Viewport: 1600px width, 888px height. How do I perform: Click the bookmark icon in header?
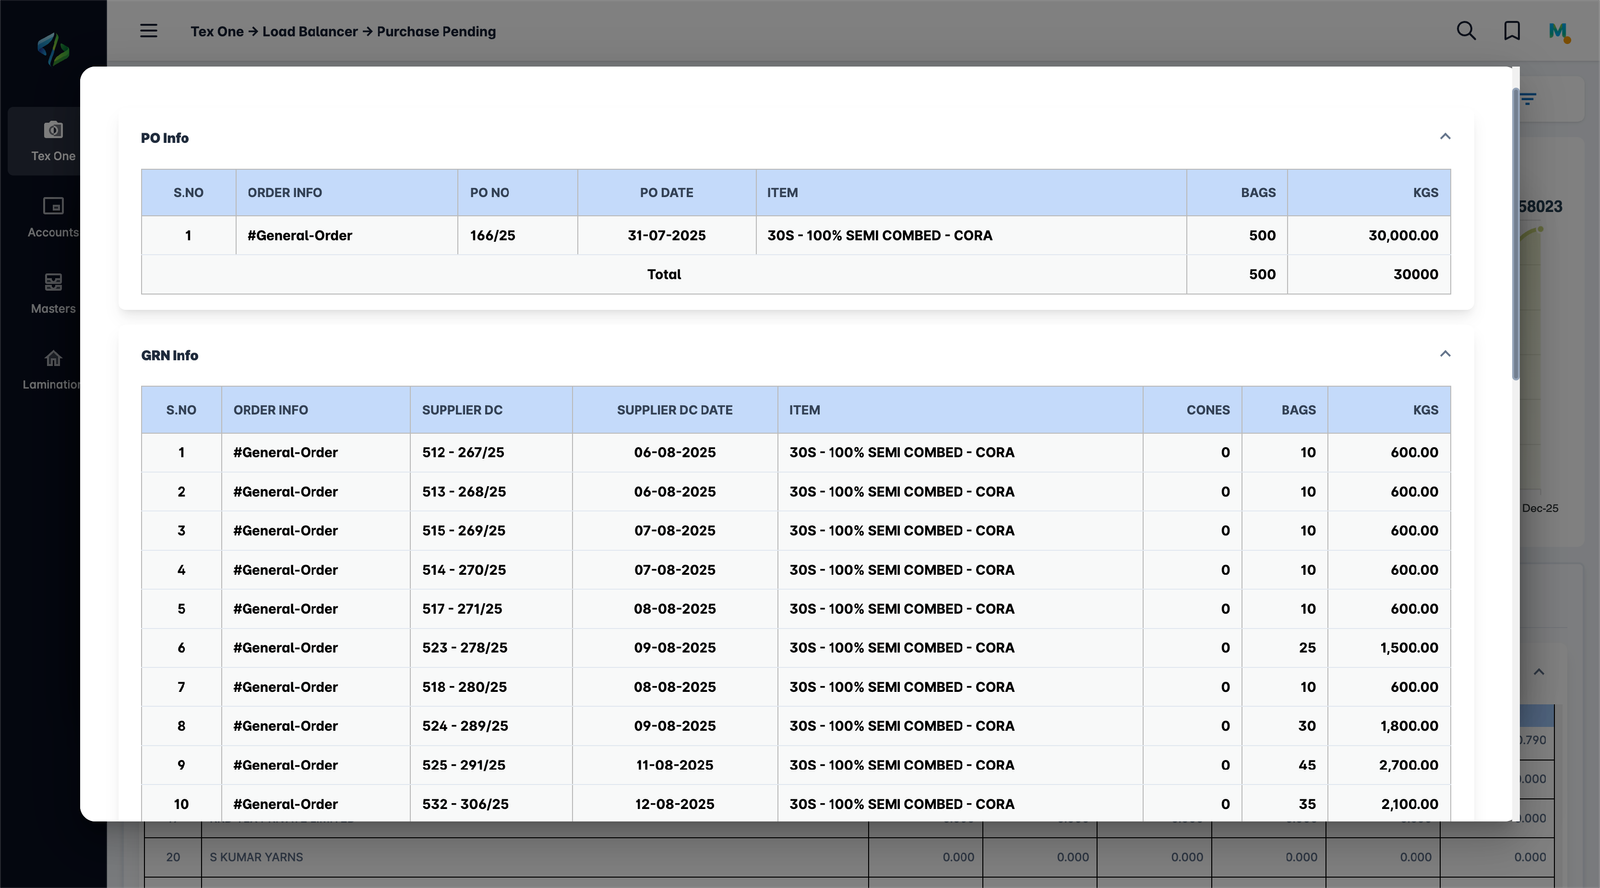[1512, 31]
